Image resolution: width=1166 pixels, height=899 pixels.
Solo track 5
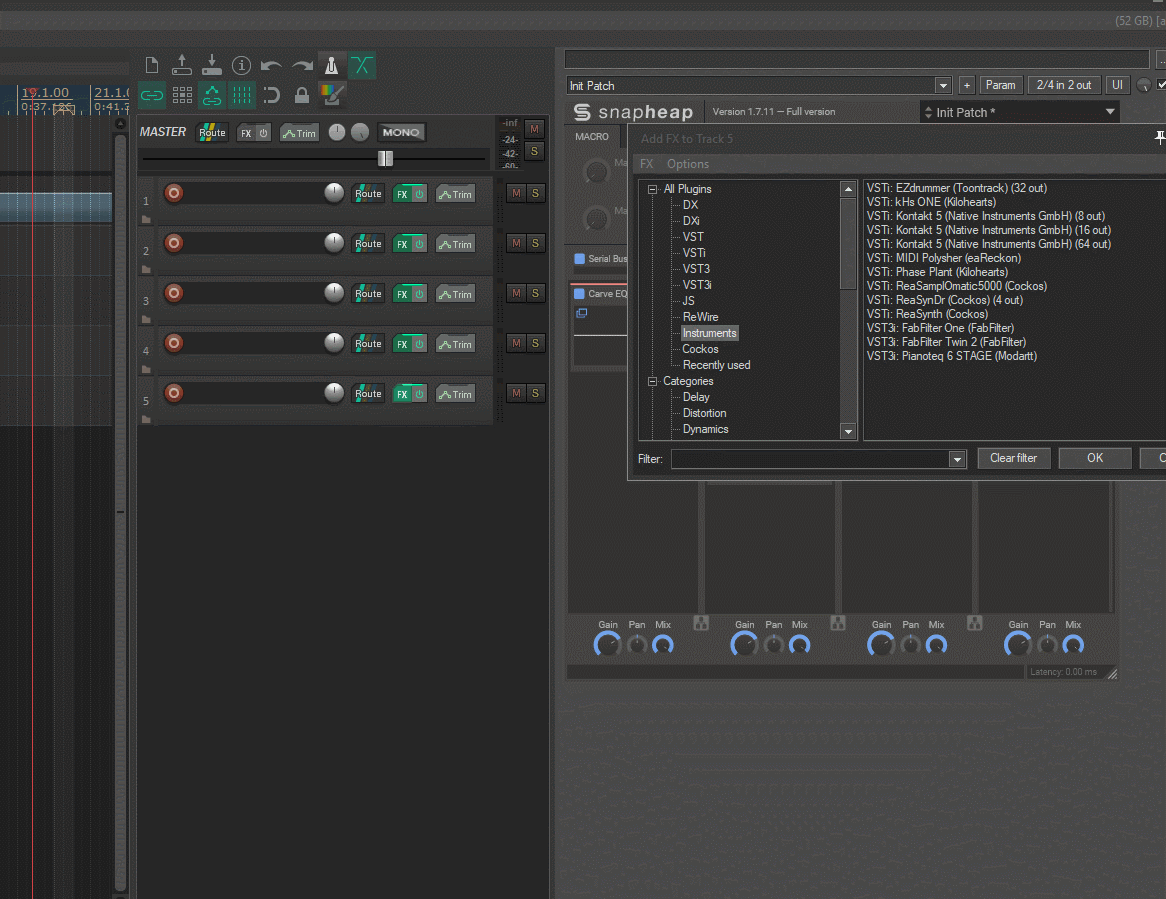click(x=535, y=393)
